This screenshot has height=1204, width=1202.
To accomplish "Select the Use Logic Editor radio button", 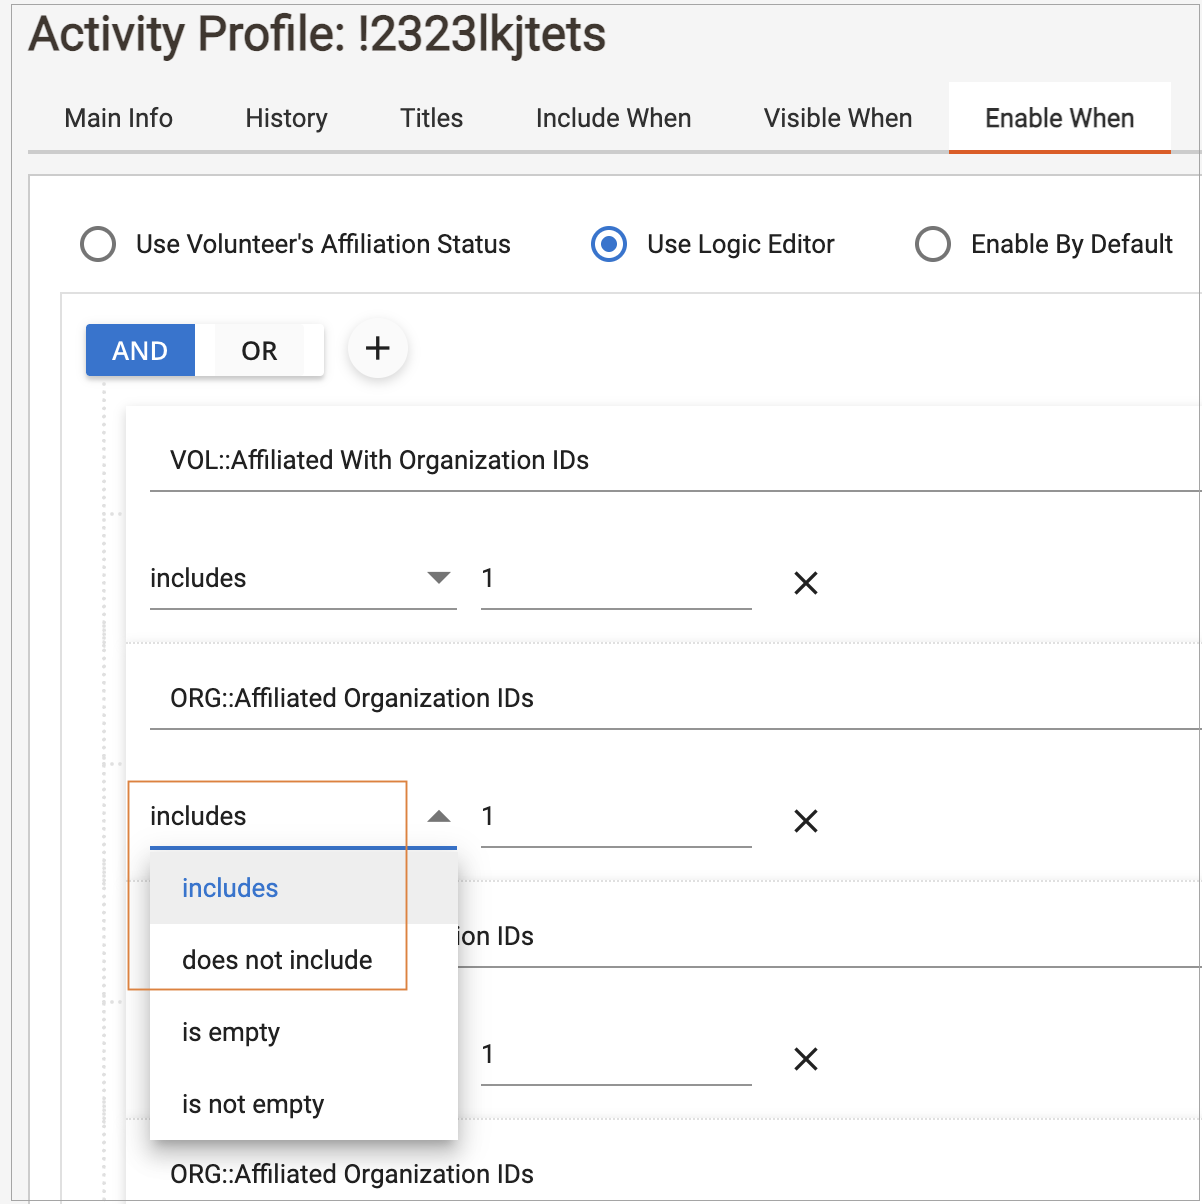I will tap(609, 244).
